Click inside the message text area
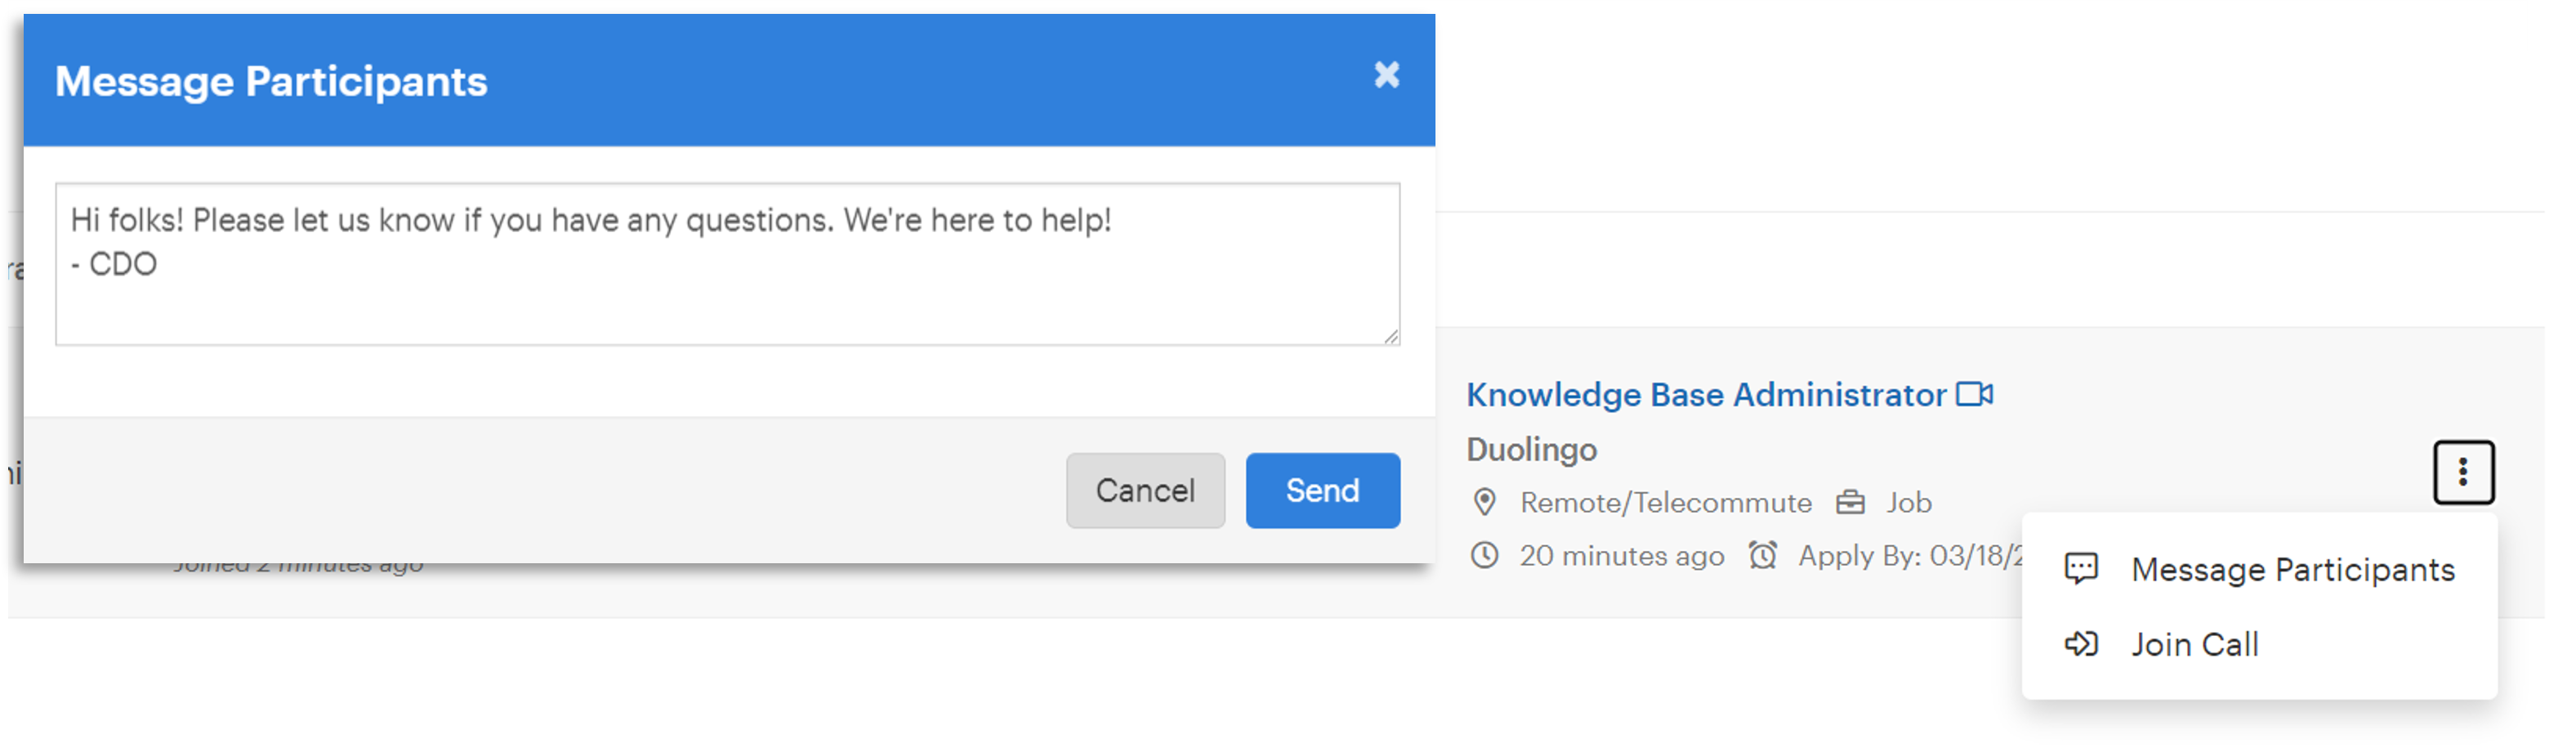 [727, 264]
